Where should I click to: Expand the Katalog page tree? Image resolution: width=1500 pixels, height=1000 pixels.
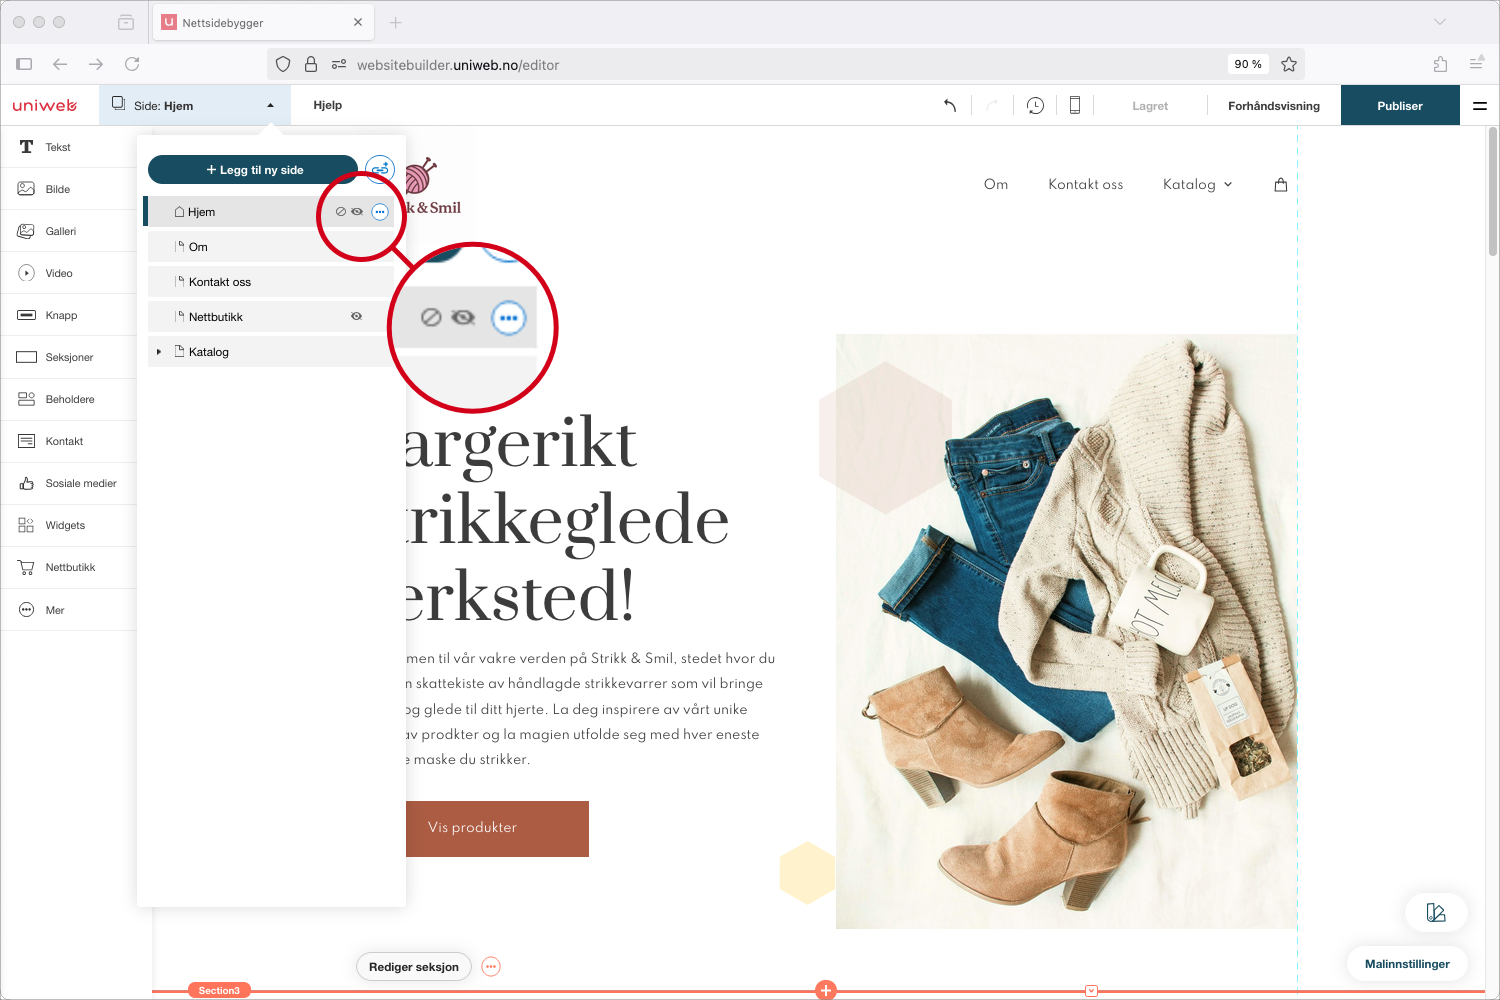159,352
